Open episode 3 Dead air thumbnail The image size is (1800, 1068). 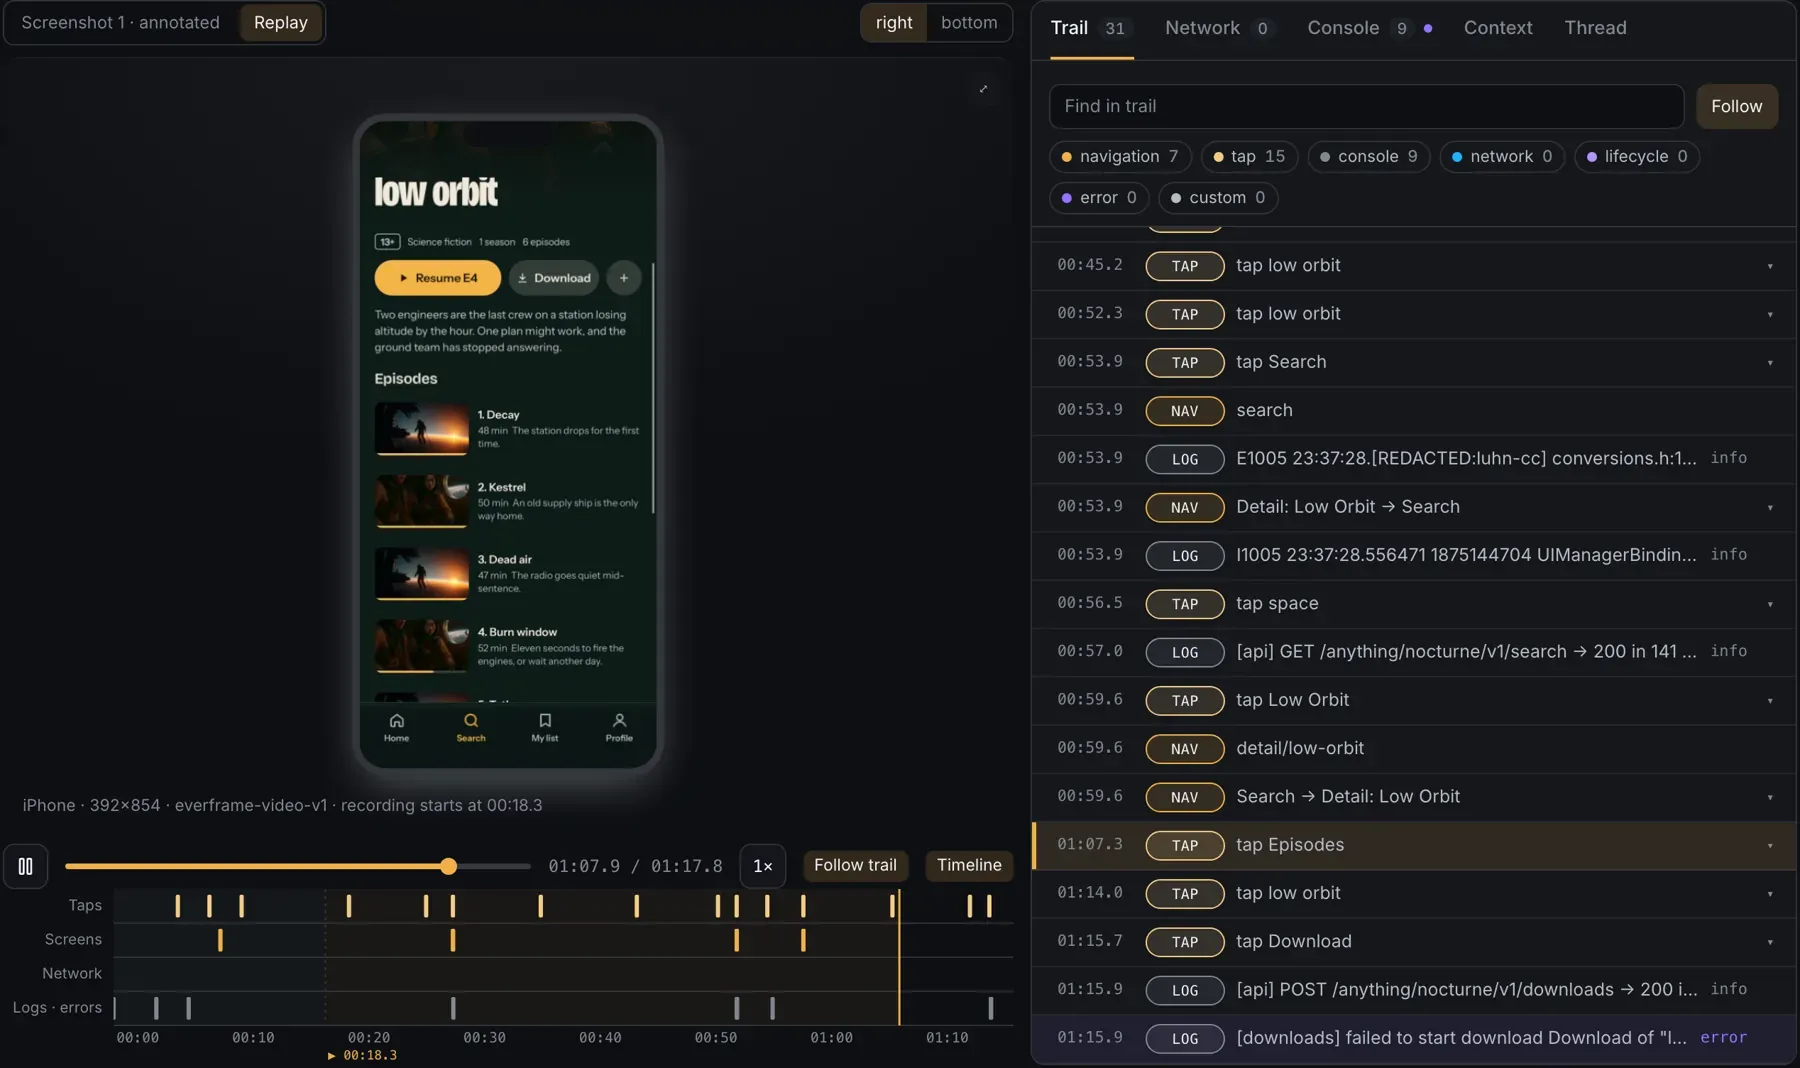pyautogui.click(x=421, y=573)
